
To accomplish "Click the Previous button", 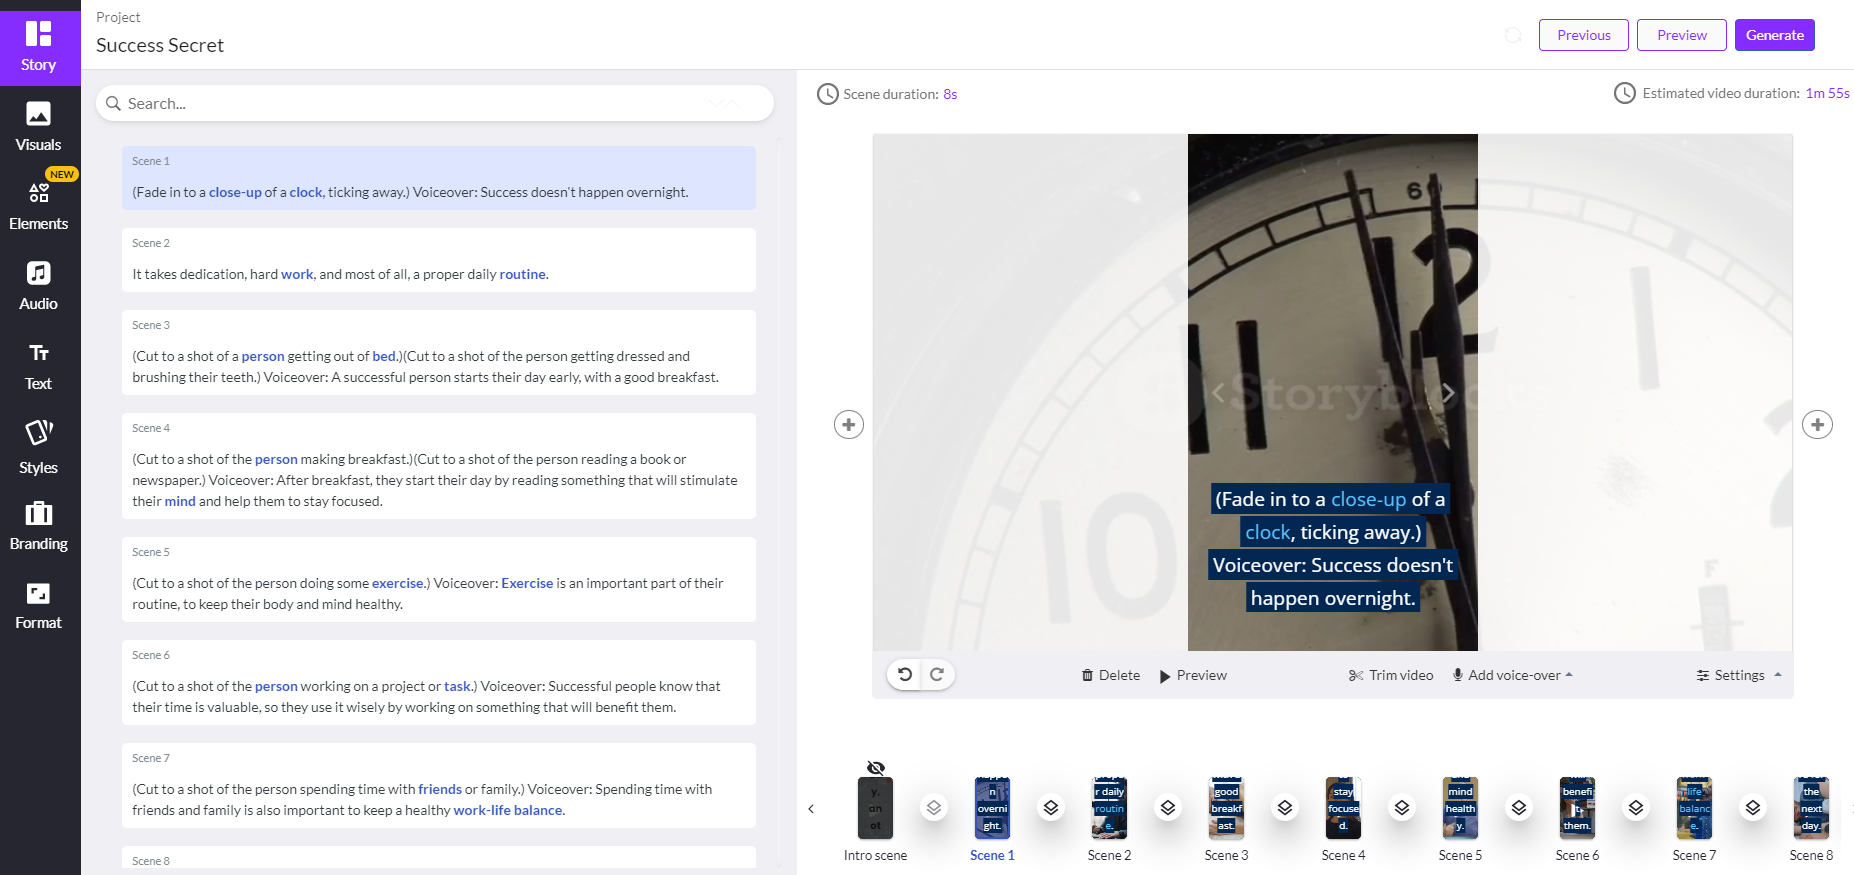I will tap(1583, 35).
